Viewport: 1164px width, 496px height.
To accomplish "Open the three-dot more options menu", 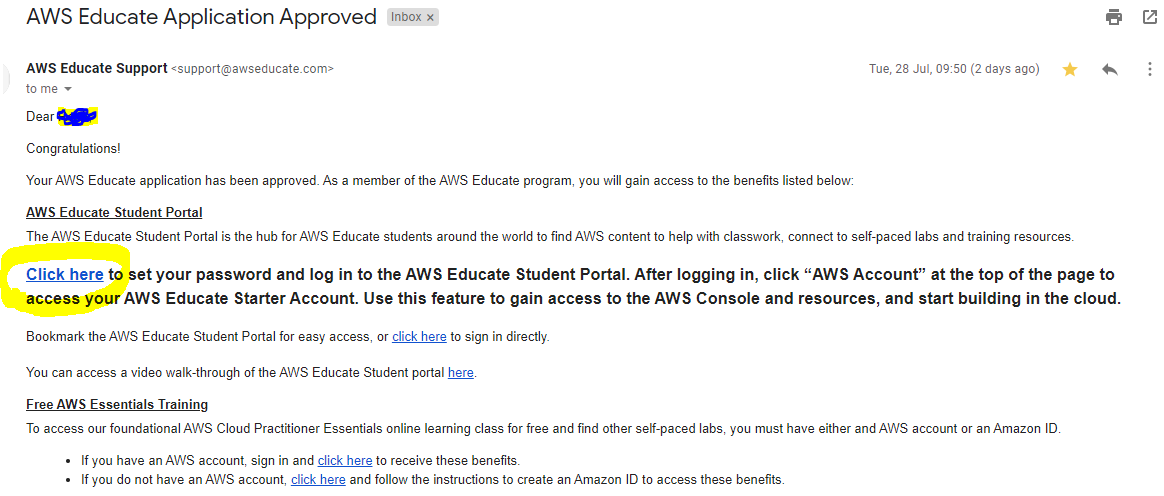I will point(1148,69).
